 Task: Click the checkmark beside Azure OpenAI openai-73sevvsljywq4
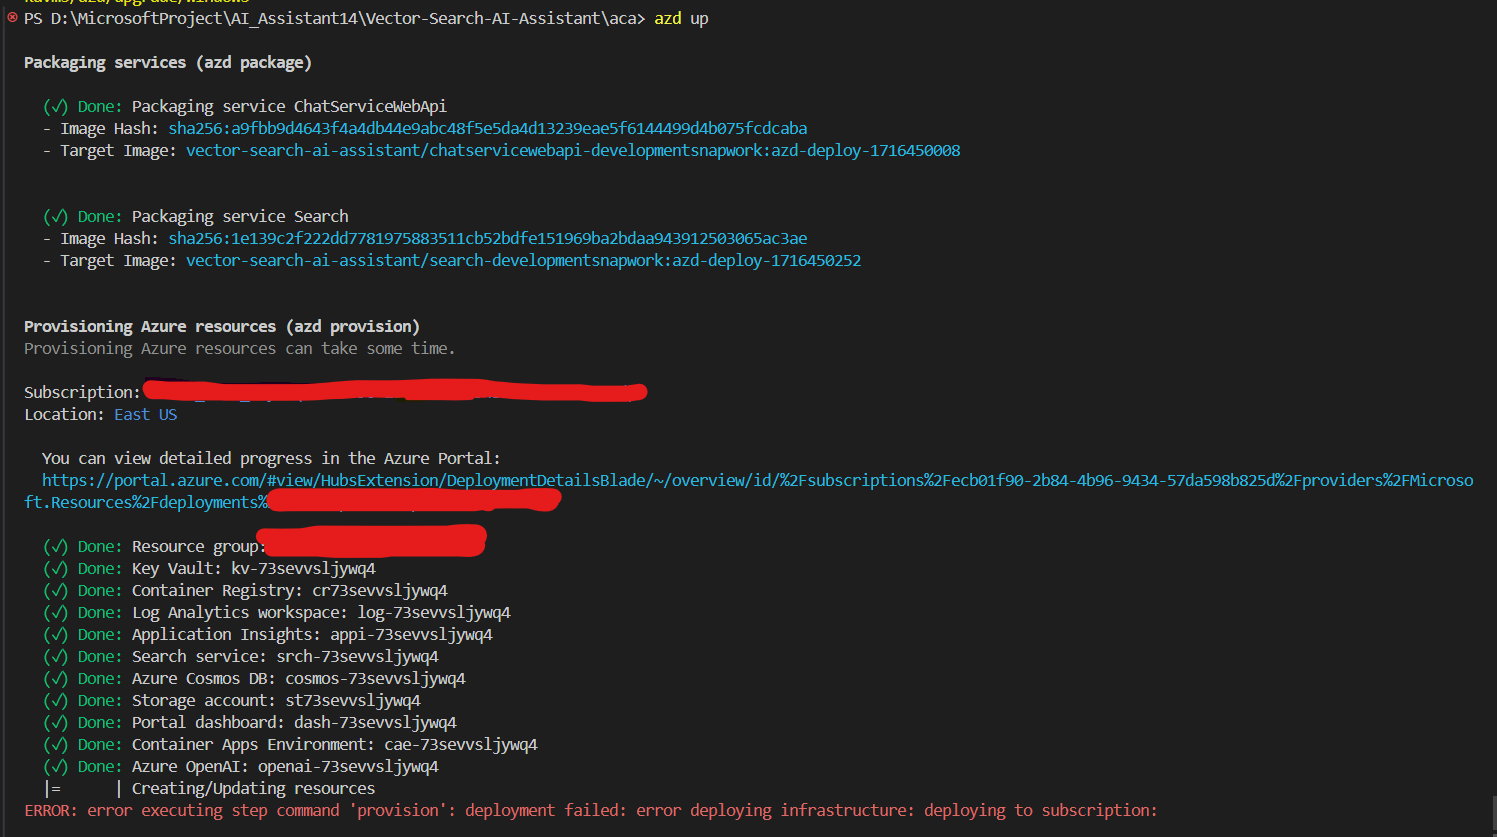pyautogui.click(x=55, y=766)
